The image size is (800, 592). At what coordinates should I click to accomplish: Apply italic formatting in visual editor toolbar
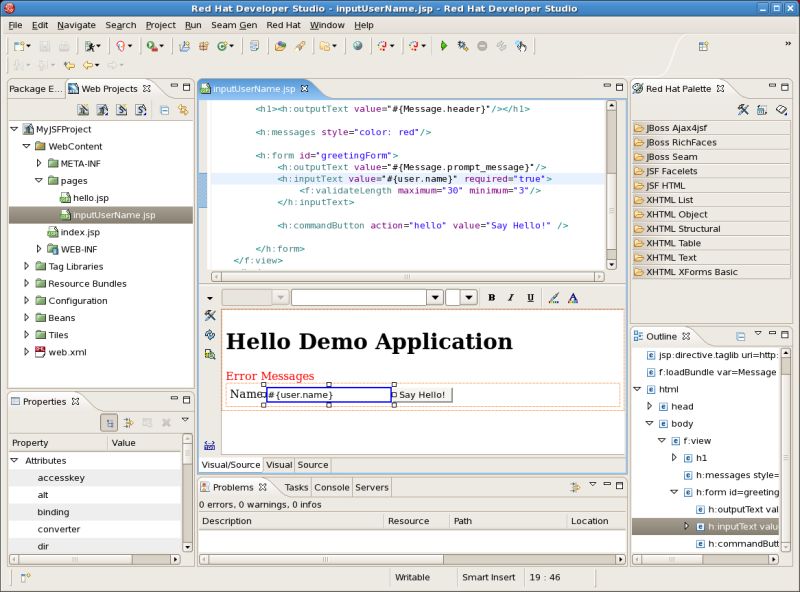(511, 297)
